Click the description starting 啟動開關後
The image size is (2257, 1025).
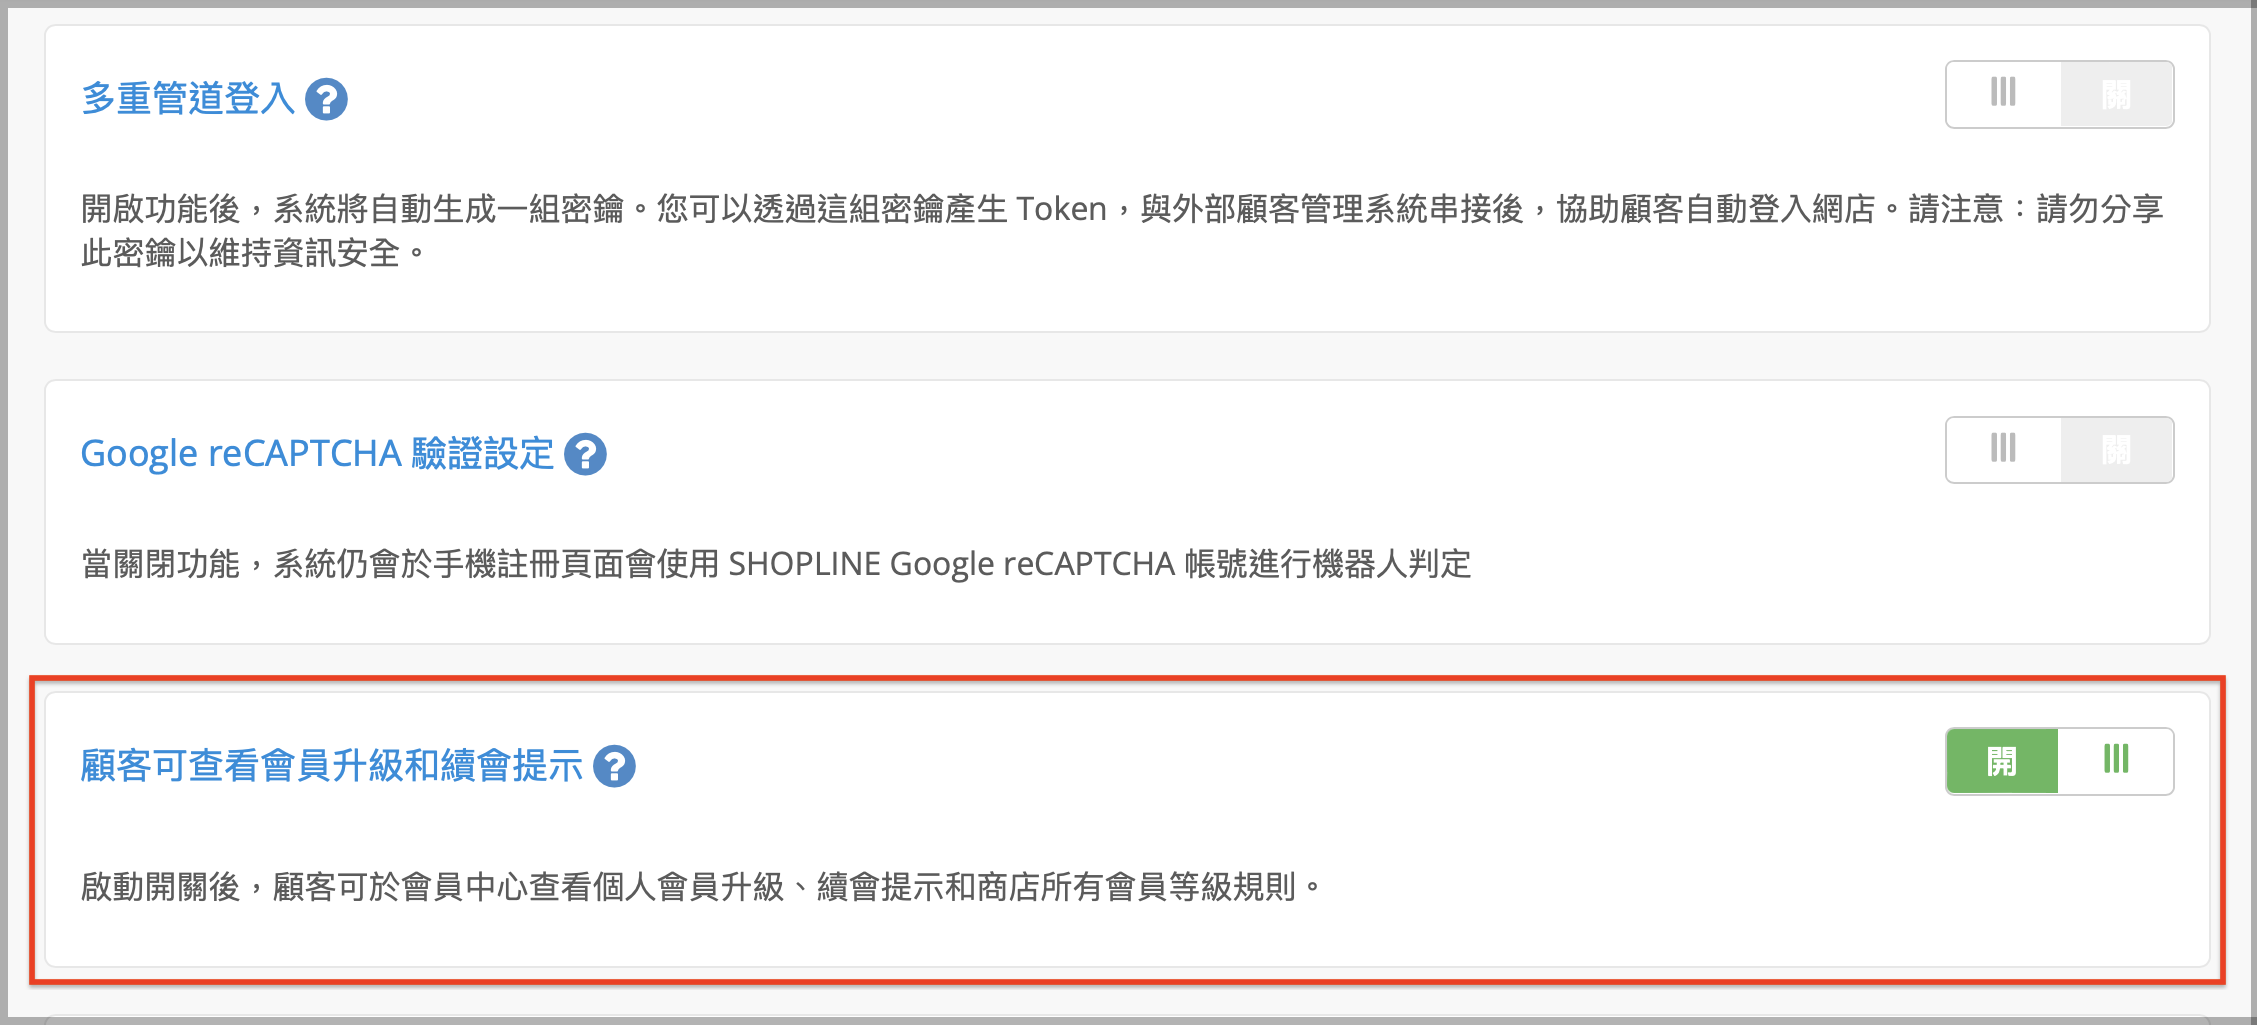click(702, 886)
